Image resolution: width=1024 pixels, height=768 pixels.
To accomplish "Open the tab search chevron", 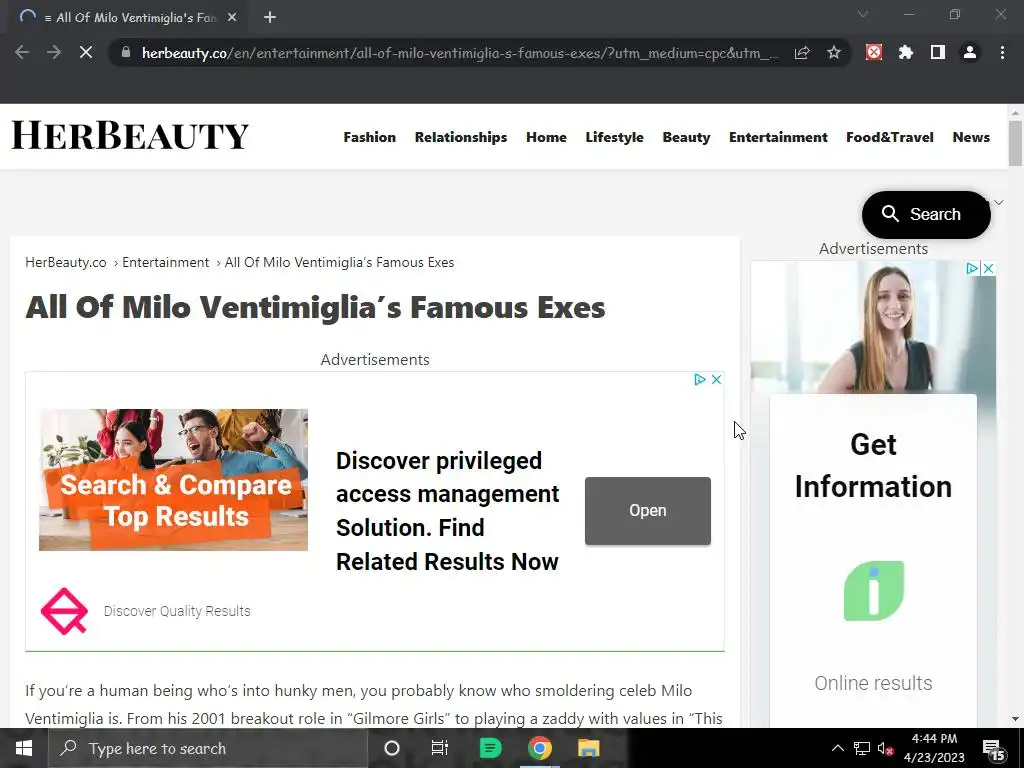I will [863, 14].
